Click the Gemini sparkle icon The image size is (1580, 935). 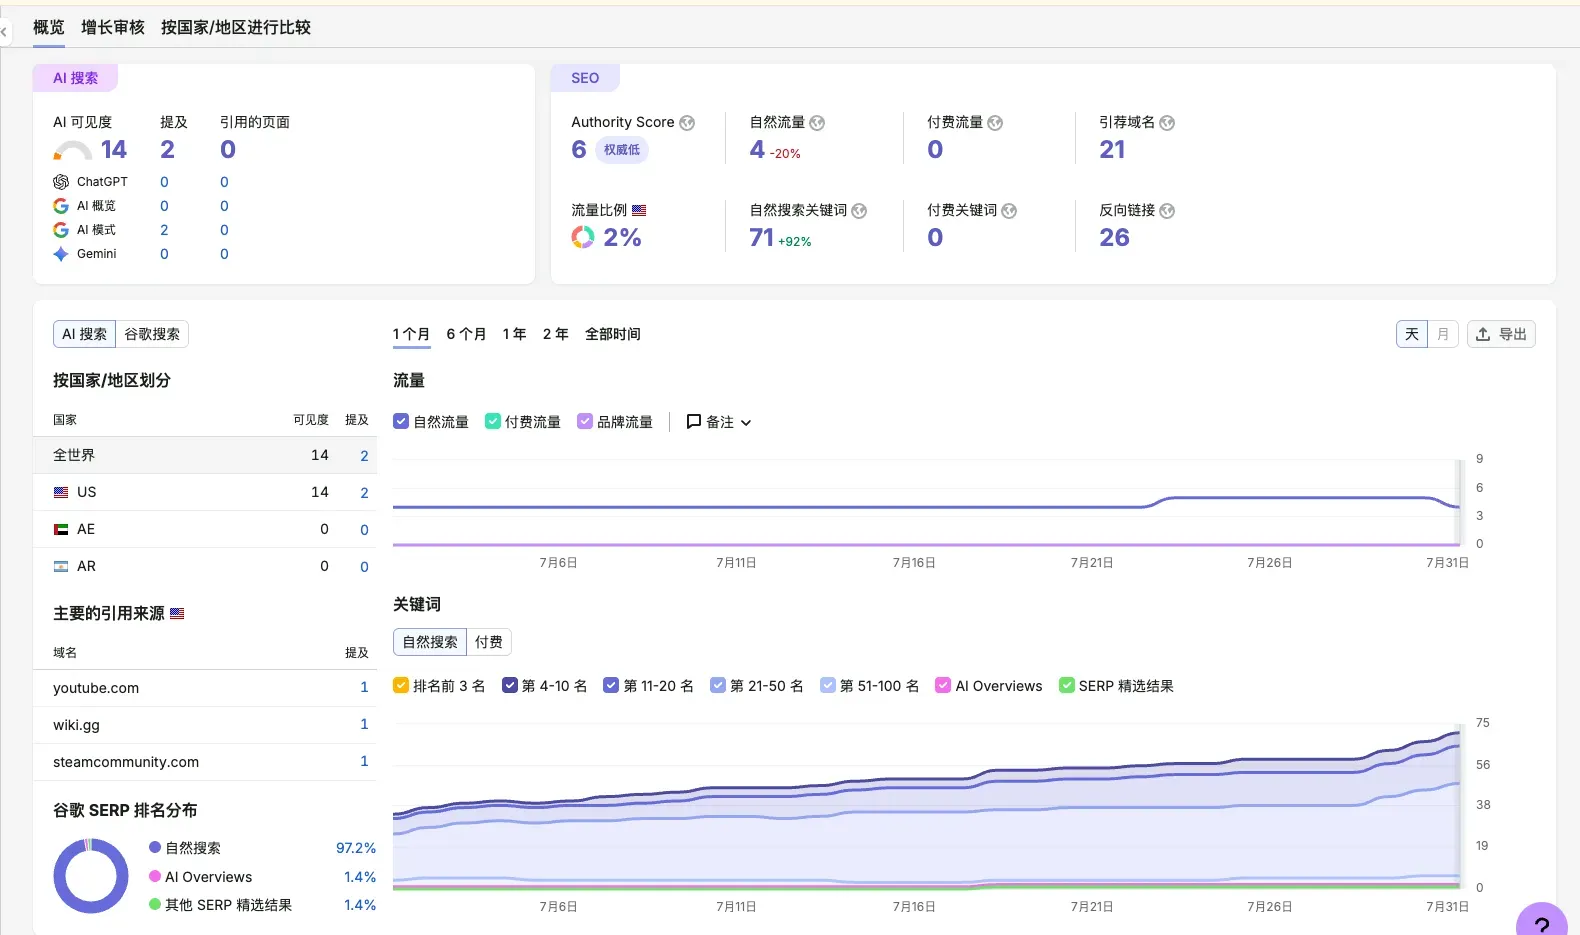coord(61,254)
